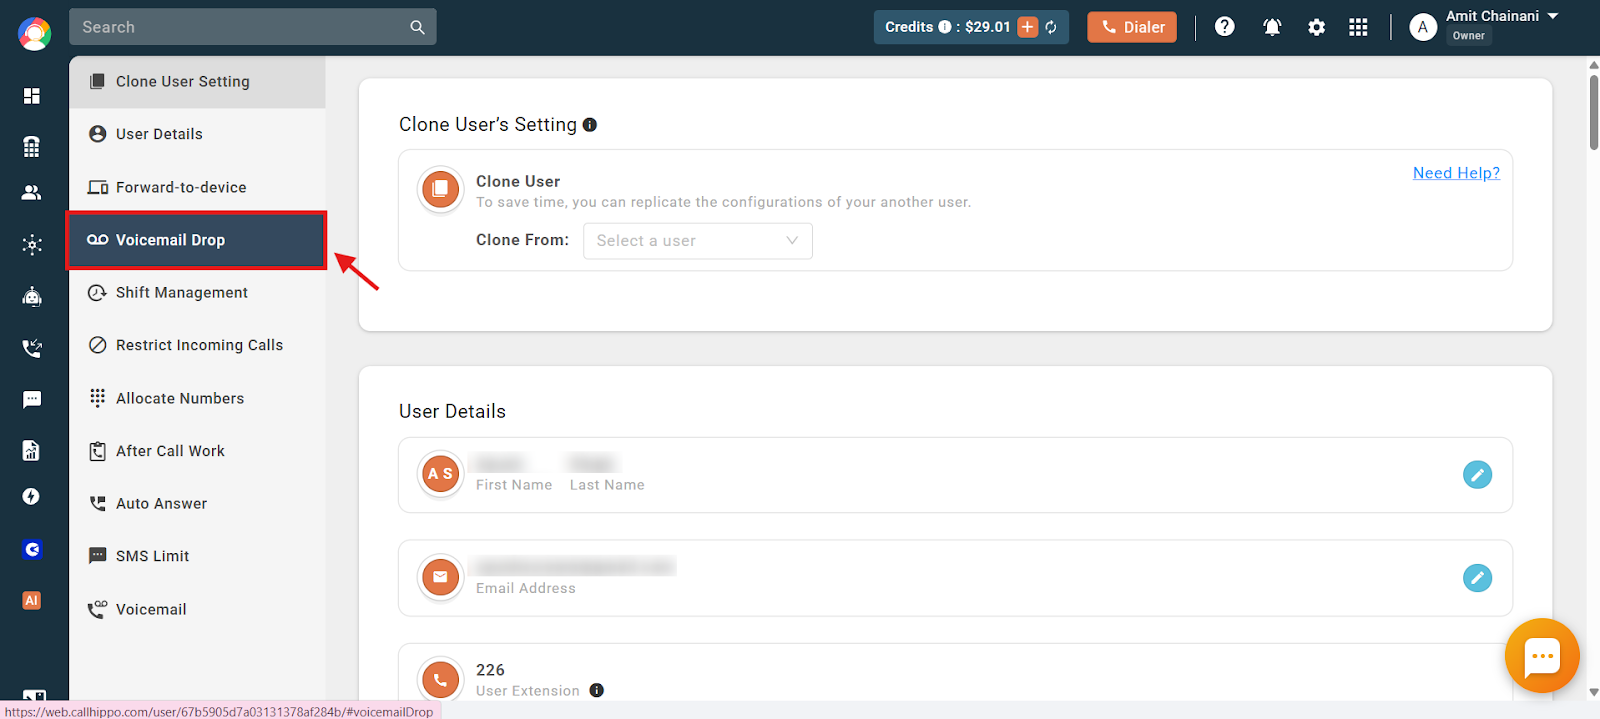Click the Dialer button
The height and width of the screenshot is (719, 1600).
[1132, 27]
